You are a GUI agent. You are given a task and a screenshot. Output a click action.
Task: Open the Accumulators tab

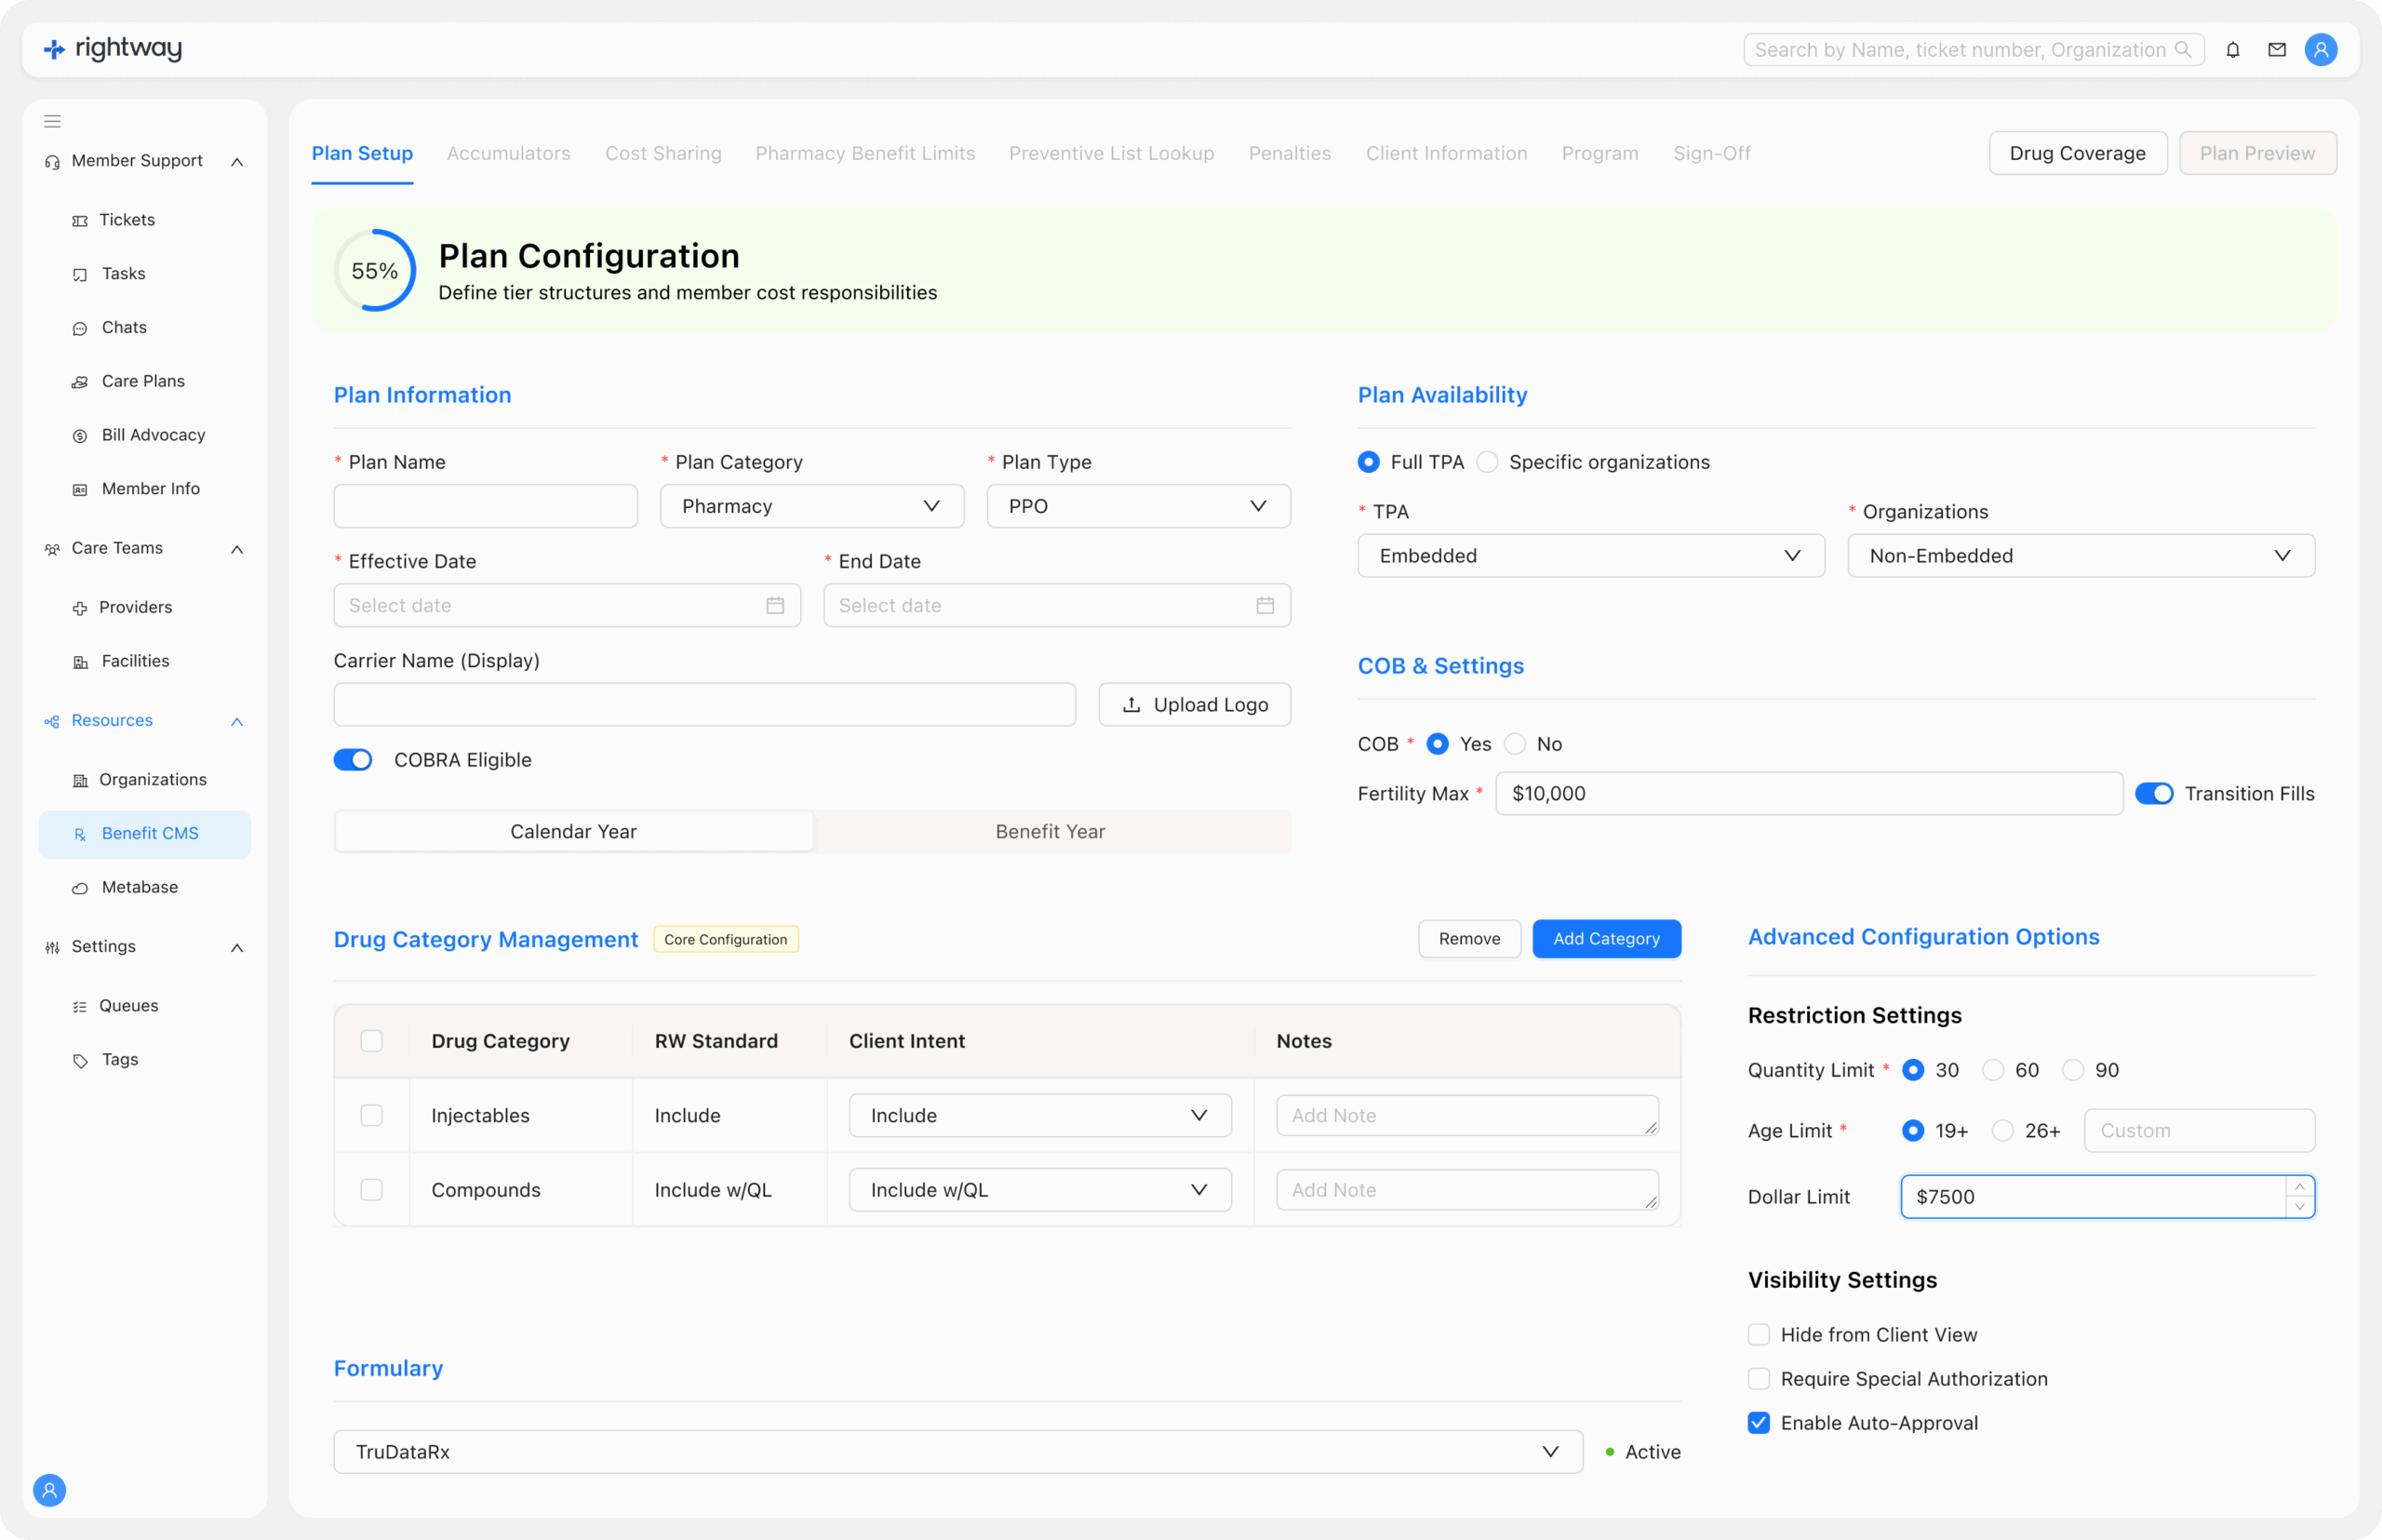(x=508, y=154)
